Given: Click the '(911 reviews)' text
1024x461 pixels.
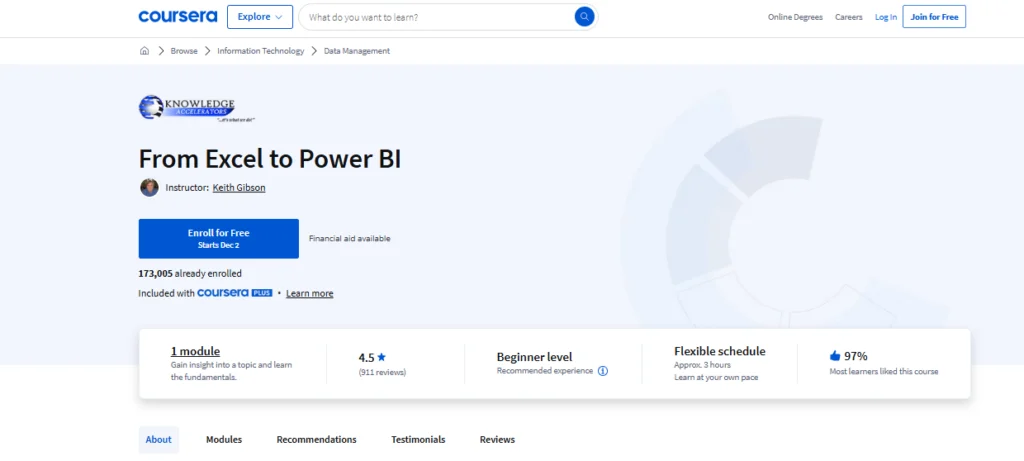Looking at the screenshot, I should (382, 372).
